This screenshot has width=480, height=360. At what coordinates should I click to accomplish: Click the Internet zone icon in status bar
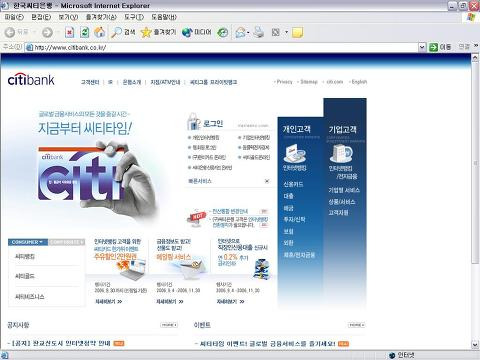pos(392,355)
